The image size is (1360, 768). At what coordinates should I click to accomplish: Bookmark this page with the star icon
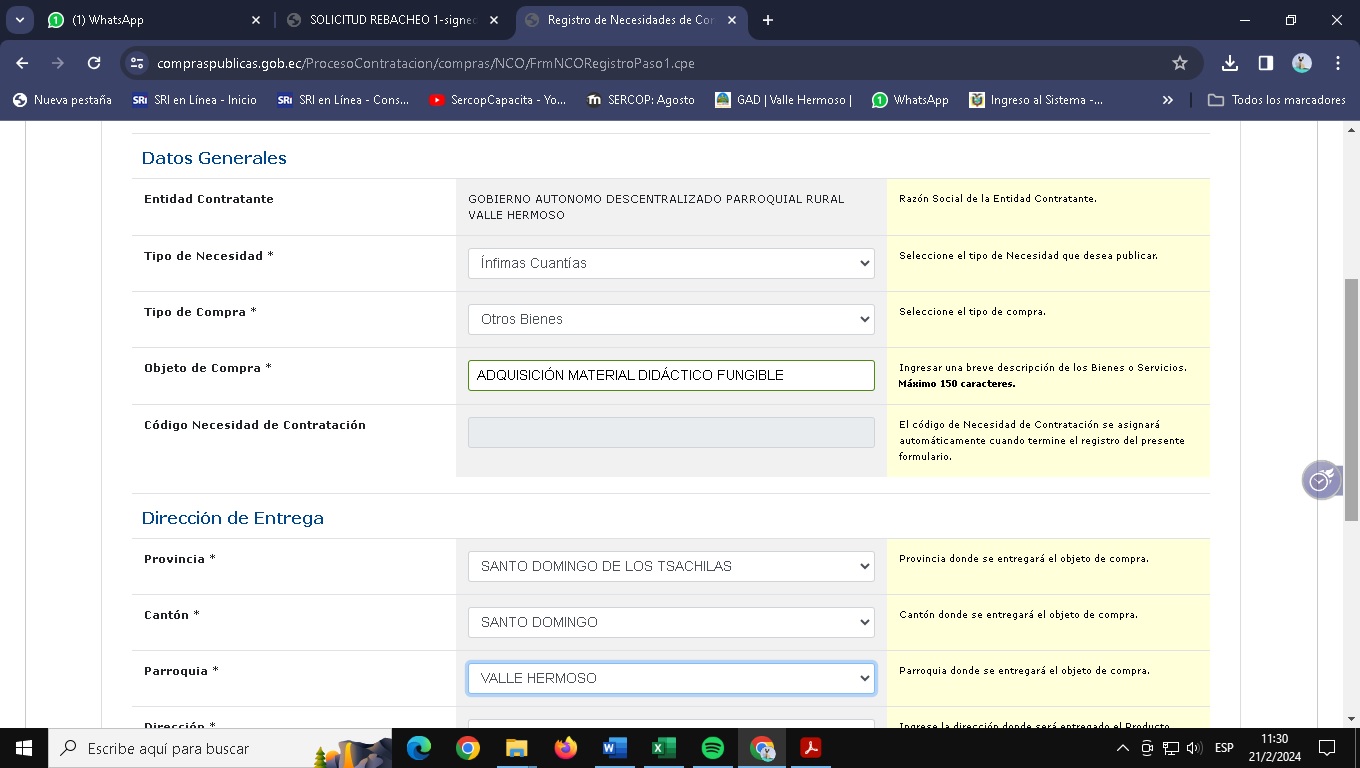click(1180, 63)
